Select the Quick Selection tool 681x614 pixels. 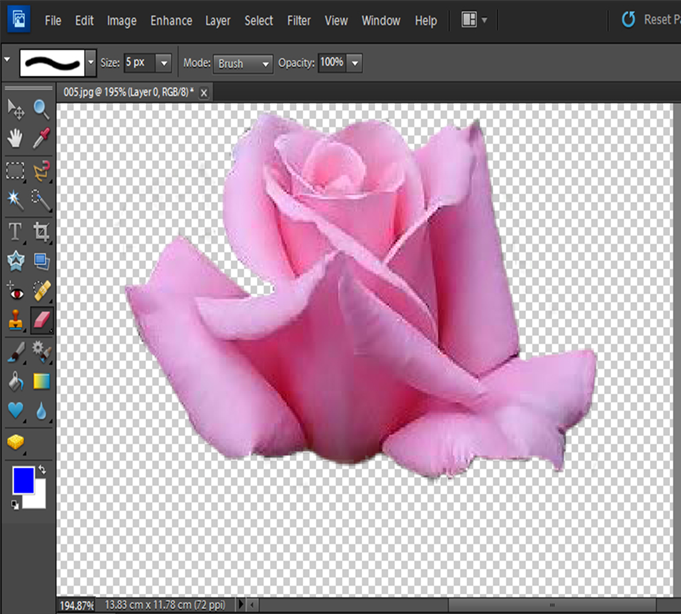41,200
